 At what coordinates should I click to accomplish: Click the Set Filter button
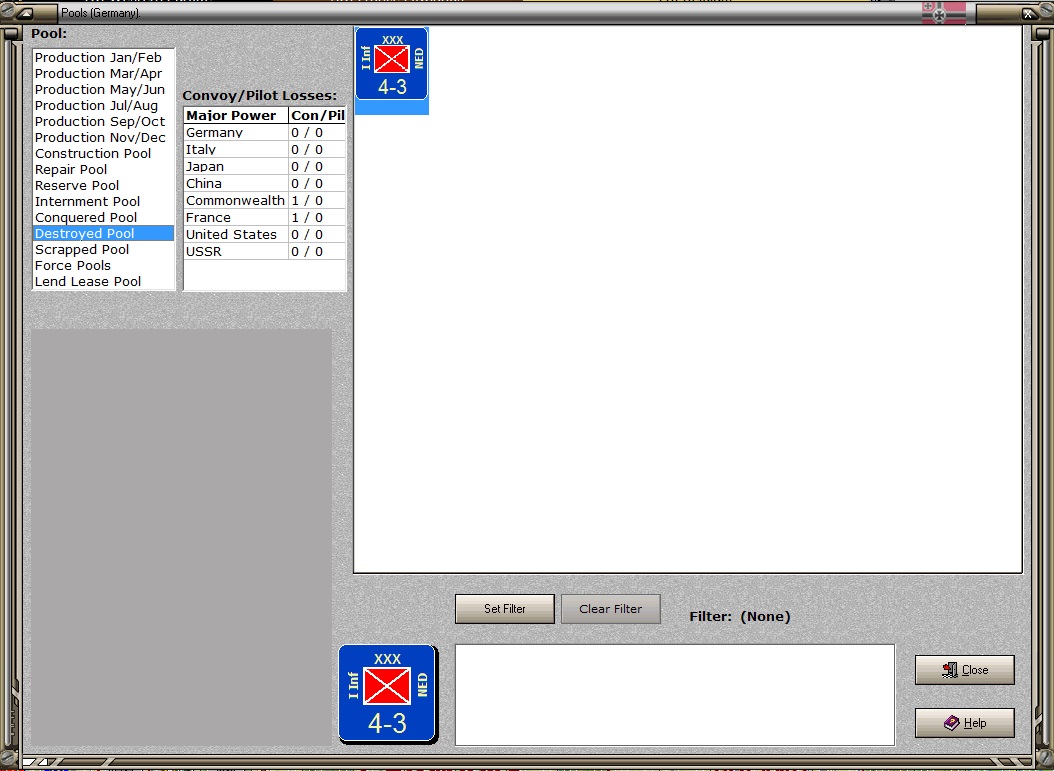click(505, 609)
